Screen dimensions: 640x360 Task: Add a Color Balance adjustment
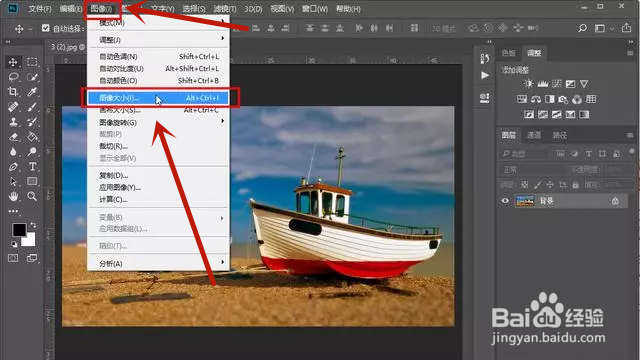tap(536, 99)
